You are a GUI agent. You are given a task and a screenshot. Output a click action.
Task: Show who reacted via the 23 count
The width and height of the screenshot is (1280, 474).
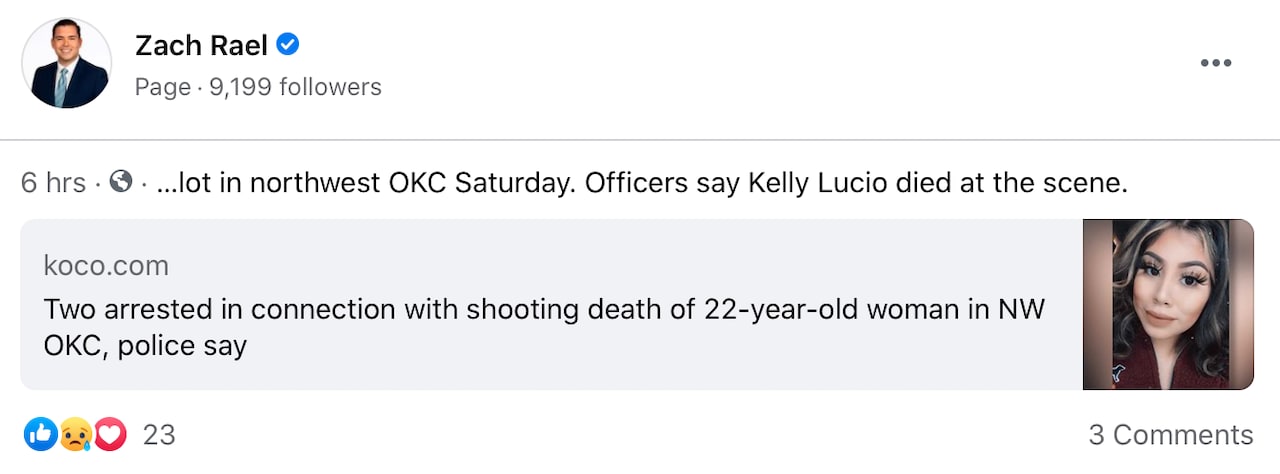click(159, 435)
